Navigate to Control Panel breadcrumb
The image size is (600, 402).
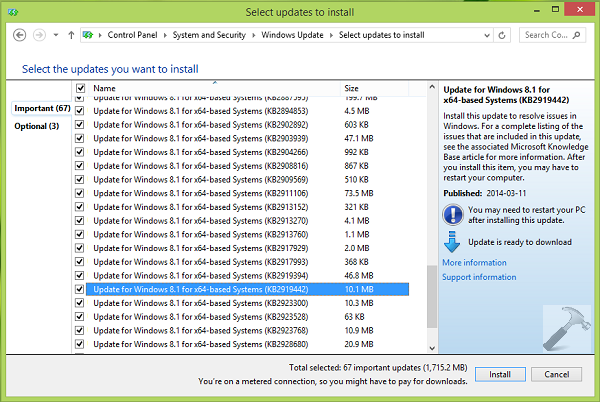click(132, 35)
